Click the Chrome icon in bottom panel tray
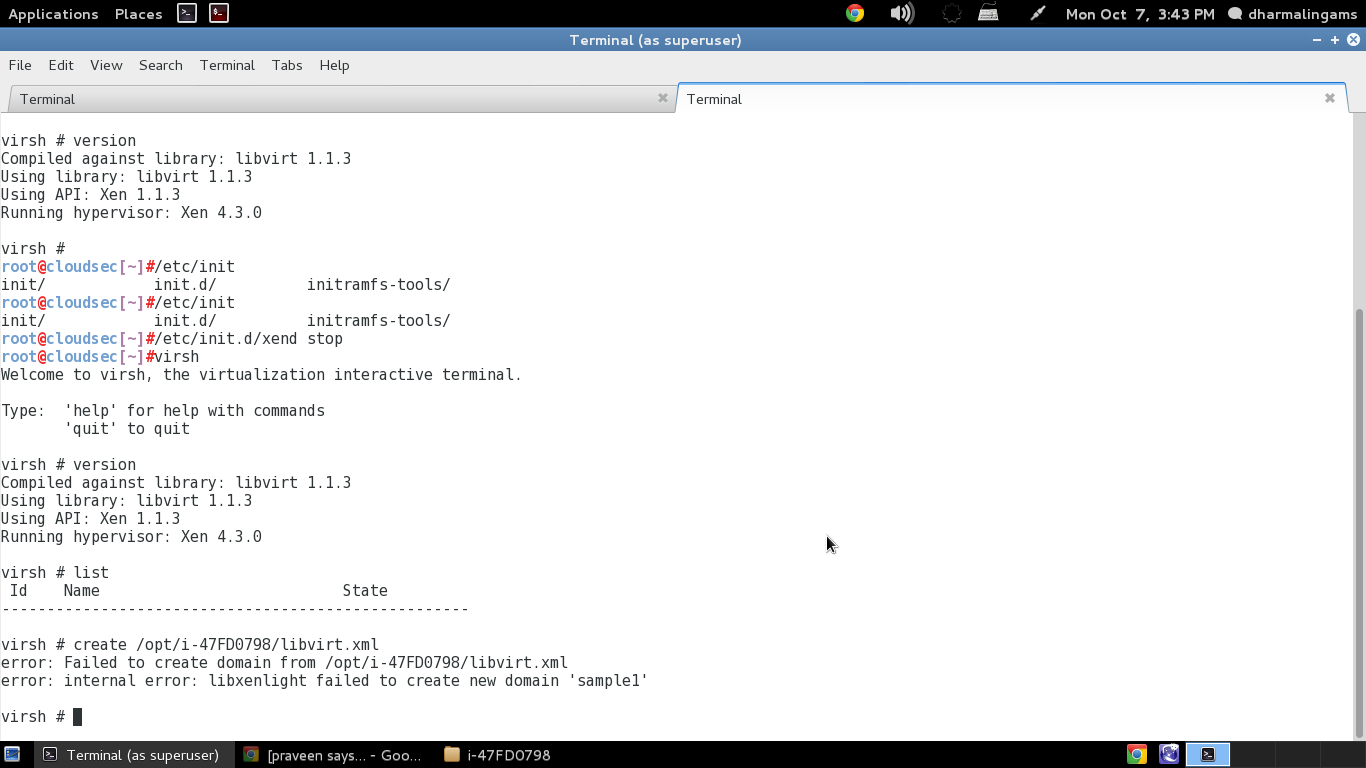This screenshot has width=1366, height=768. pyautogui.click(x=1137, y=755)
